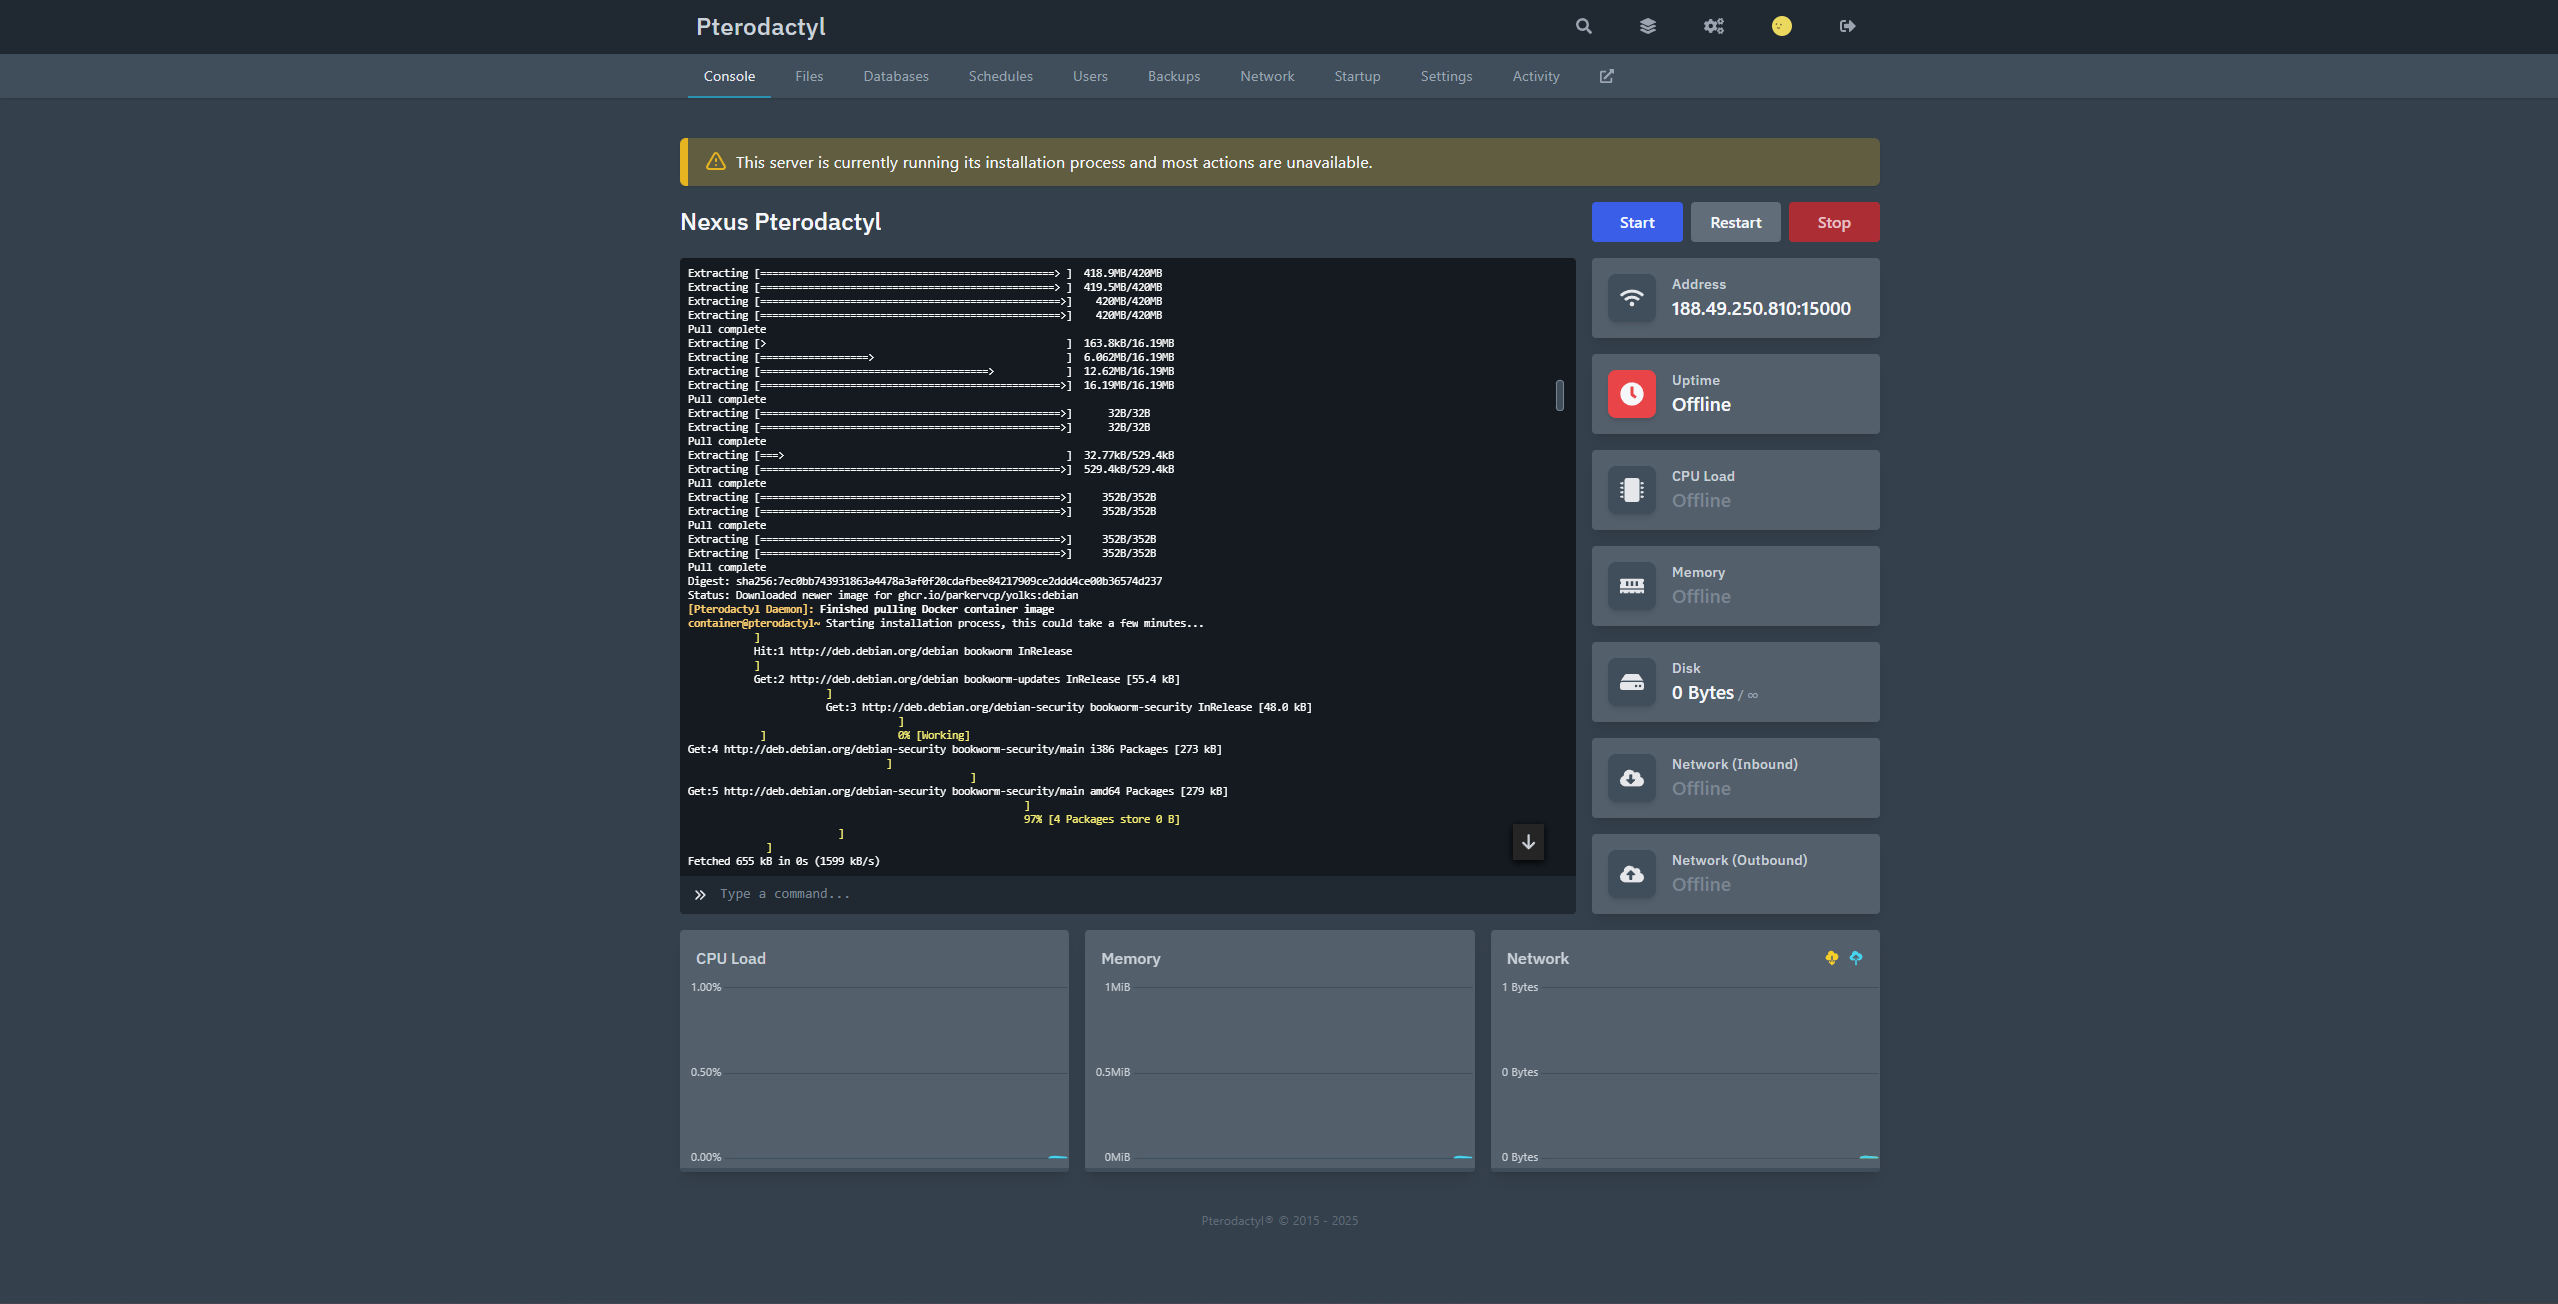This screenshot has width=2558, height=1304.
Task: Click the CPU chip icon
Action: tap(1631, 490)
